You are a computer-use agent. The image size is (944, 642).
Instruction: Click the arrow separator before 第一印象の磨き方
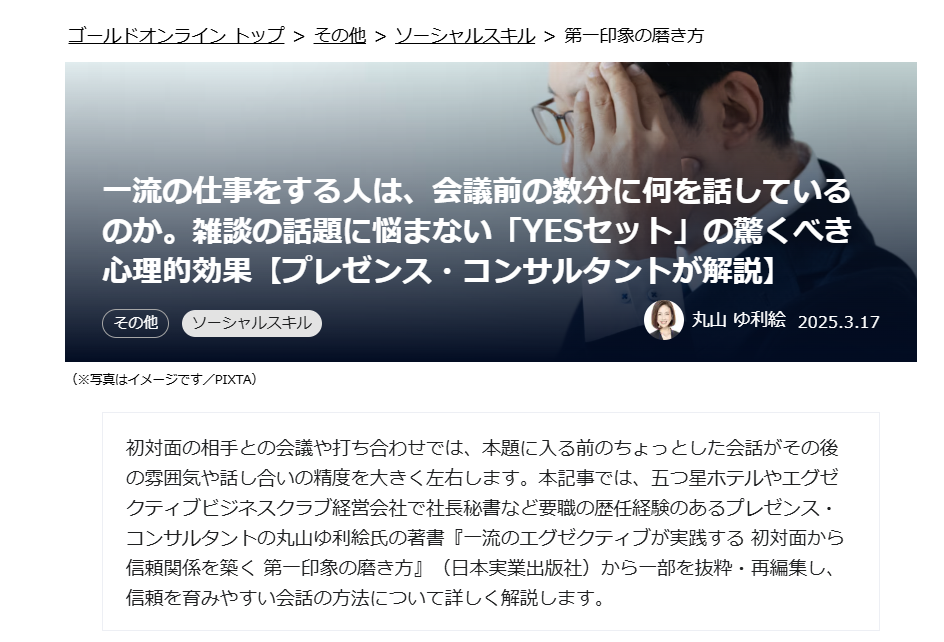(x=549, y=36)
